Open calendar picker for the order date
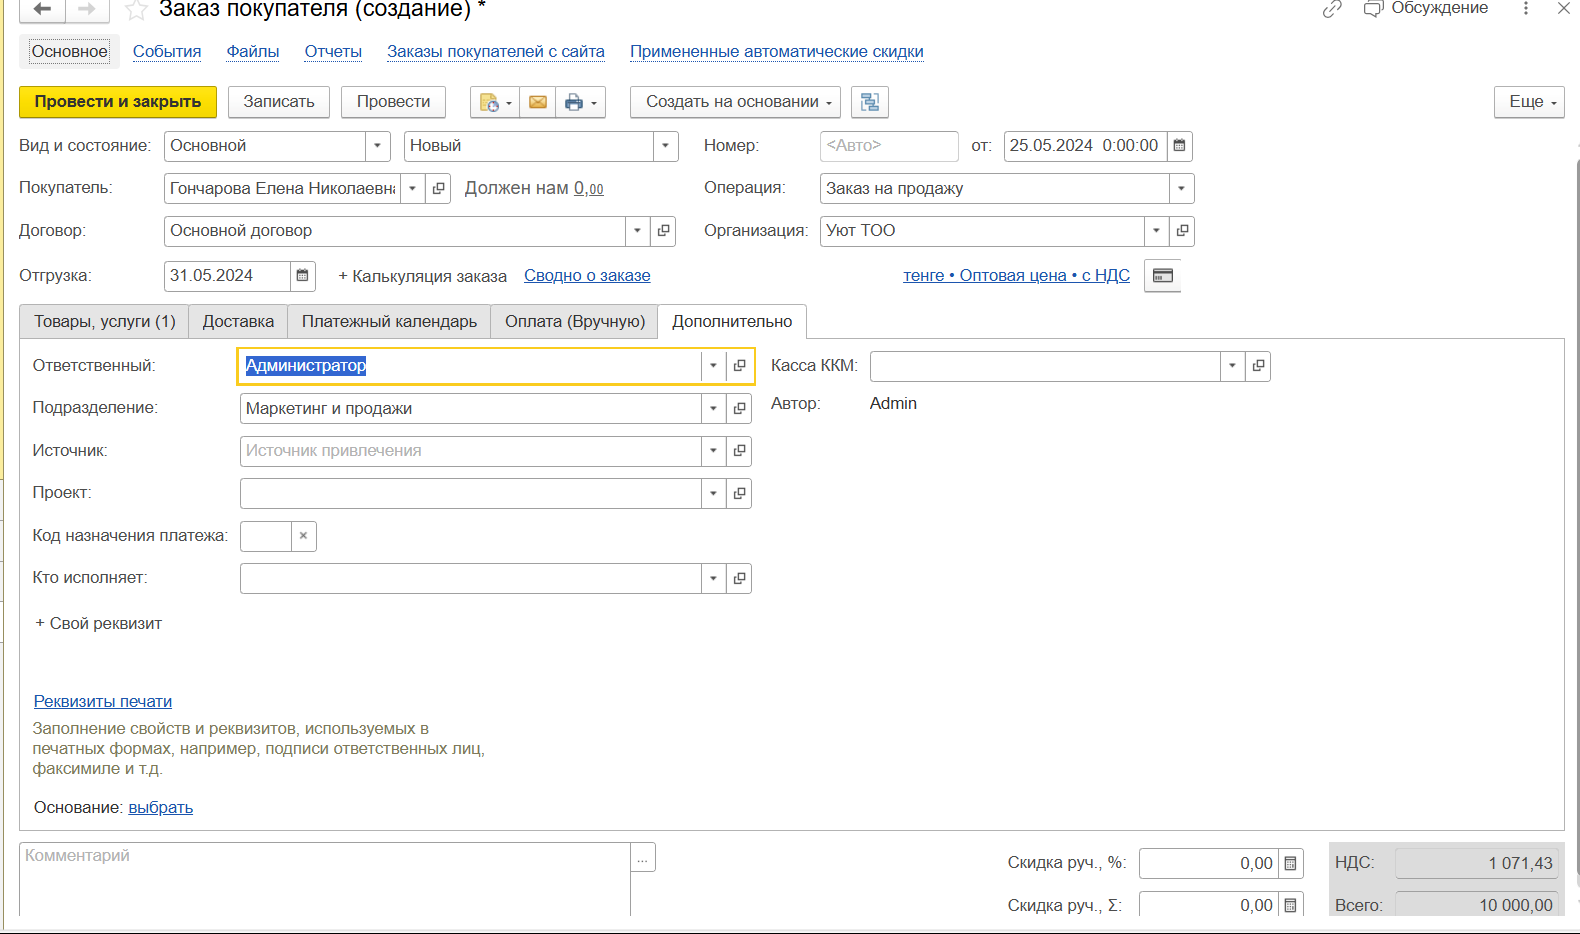This screenshot has width=1580, height=934. pyautogui.click(x=1180, y=146)
